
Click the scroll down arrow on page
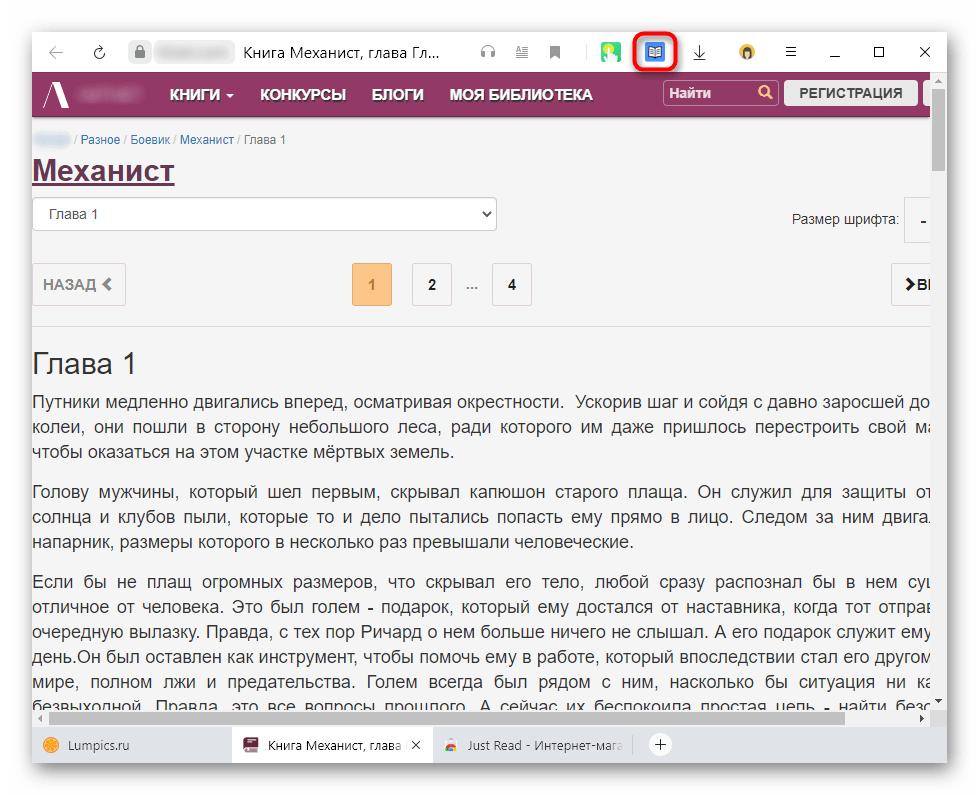click(938, 701)
